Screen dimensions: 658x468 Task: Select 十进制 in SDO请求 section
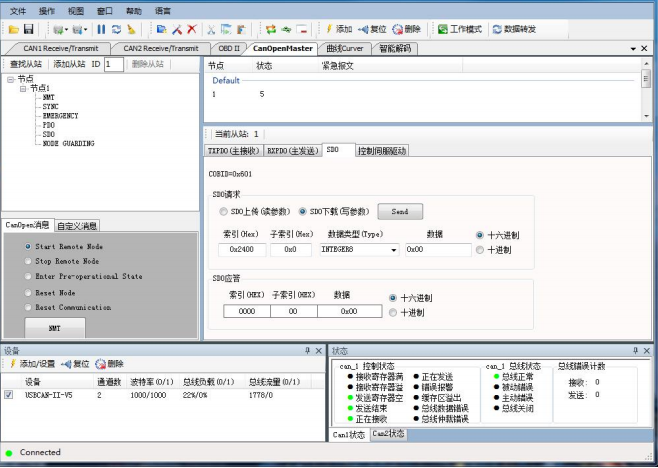480,250
